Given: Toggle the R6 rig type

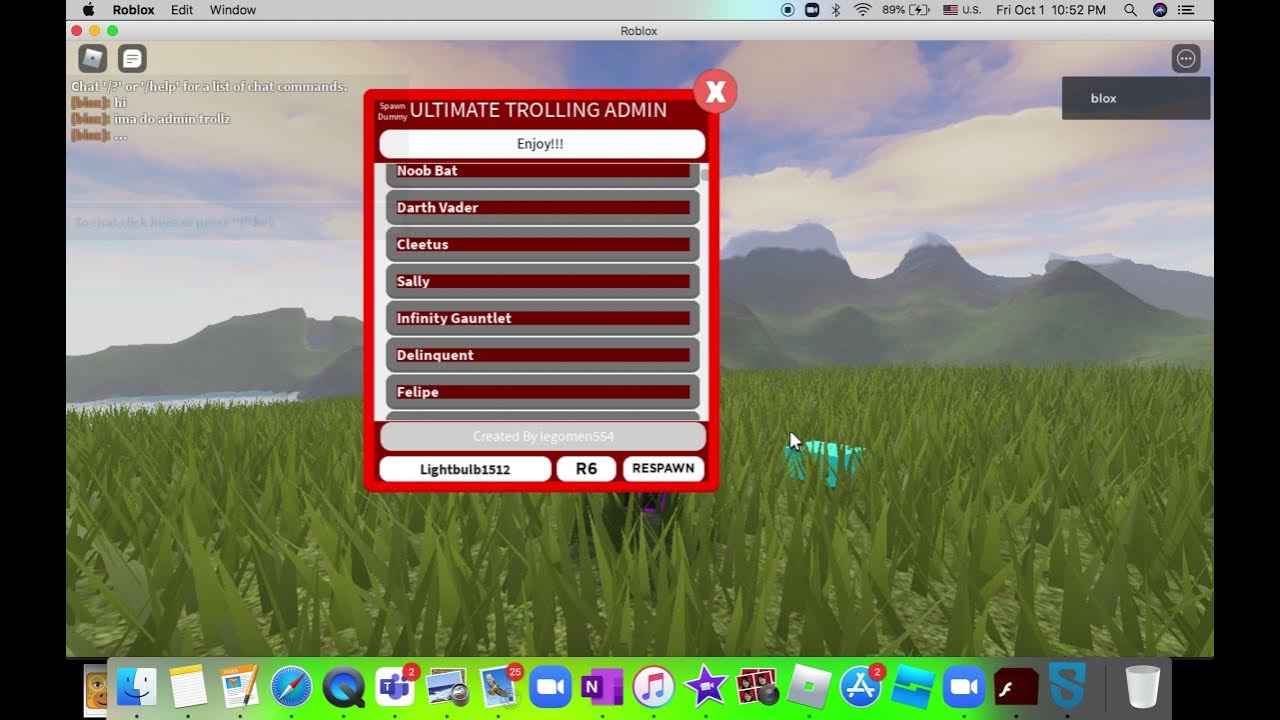Looking at the screenshot, I should [x=586, y=469].
